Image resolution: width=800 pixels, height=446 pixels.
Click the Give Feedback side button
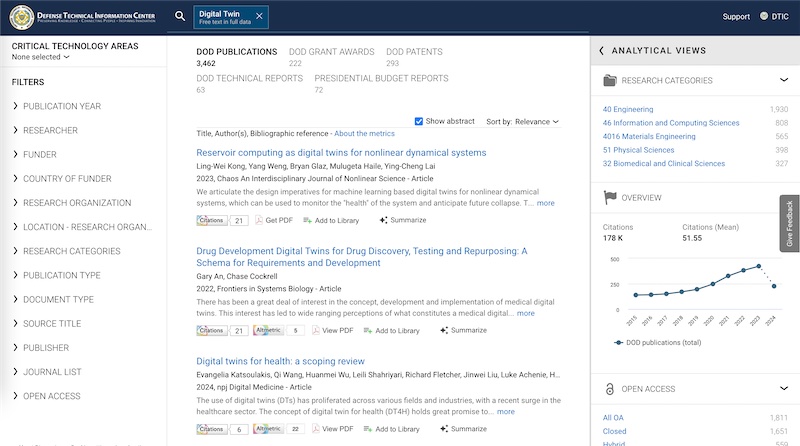point(789,223)
